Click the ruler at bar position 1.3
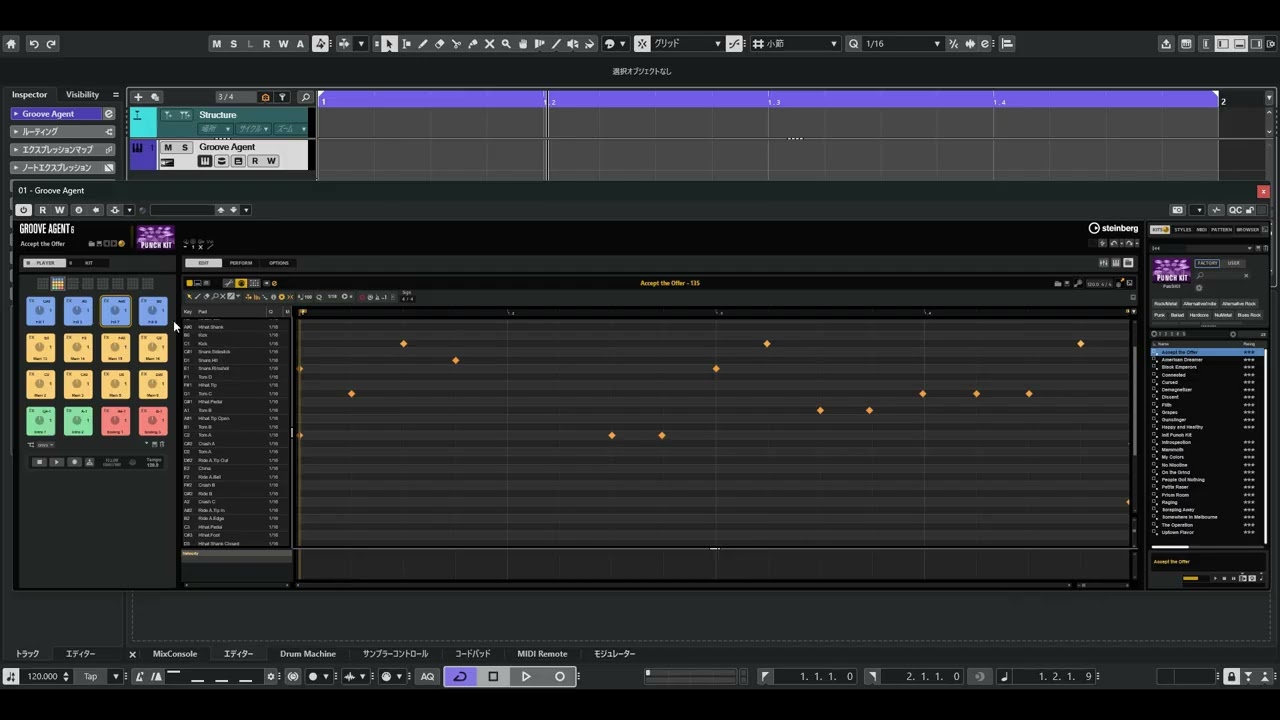This screenshot has height=720, width=1280. tap(774, 101)
